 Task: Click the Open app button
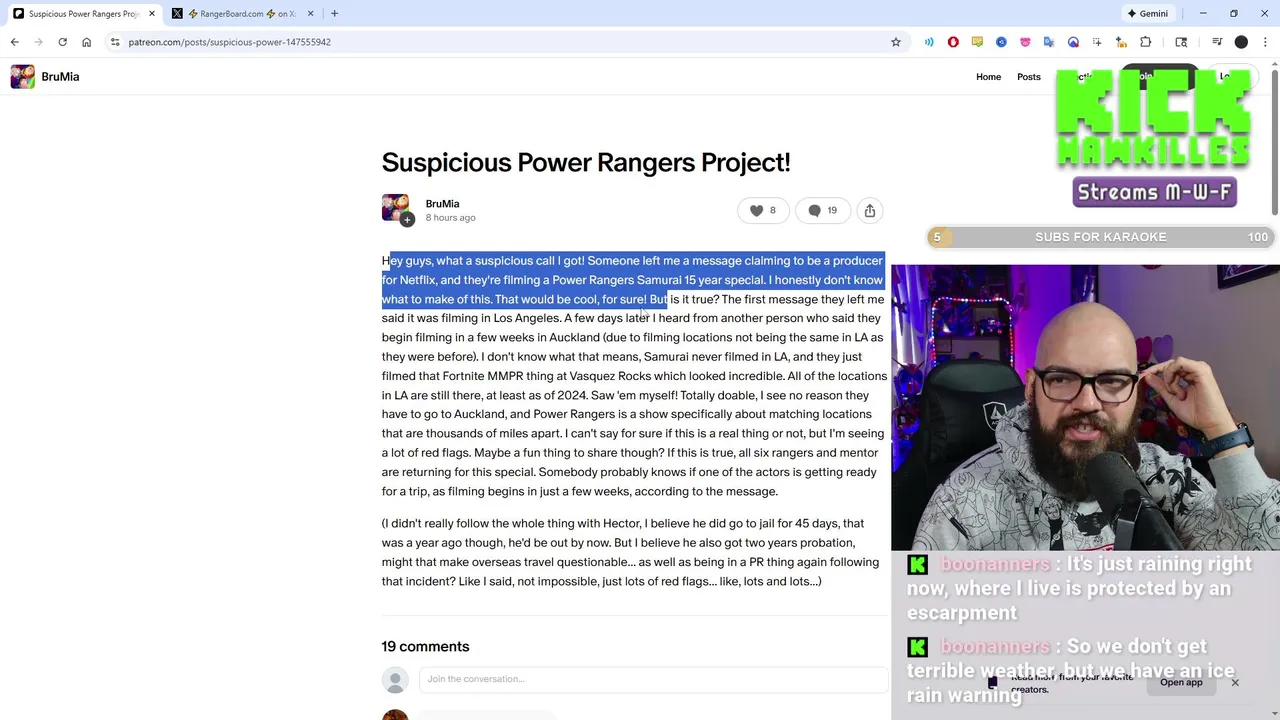(x=1181, y=683)
